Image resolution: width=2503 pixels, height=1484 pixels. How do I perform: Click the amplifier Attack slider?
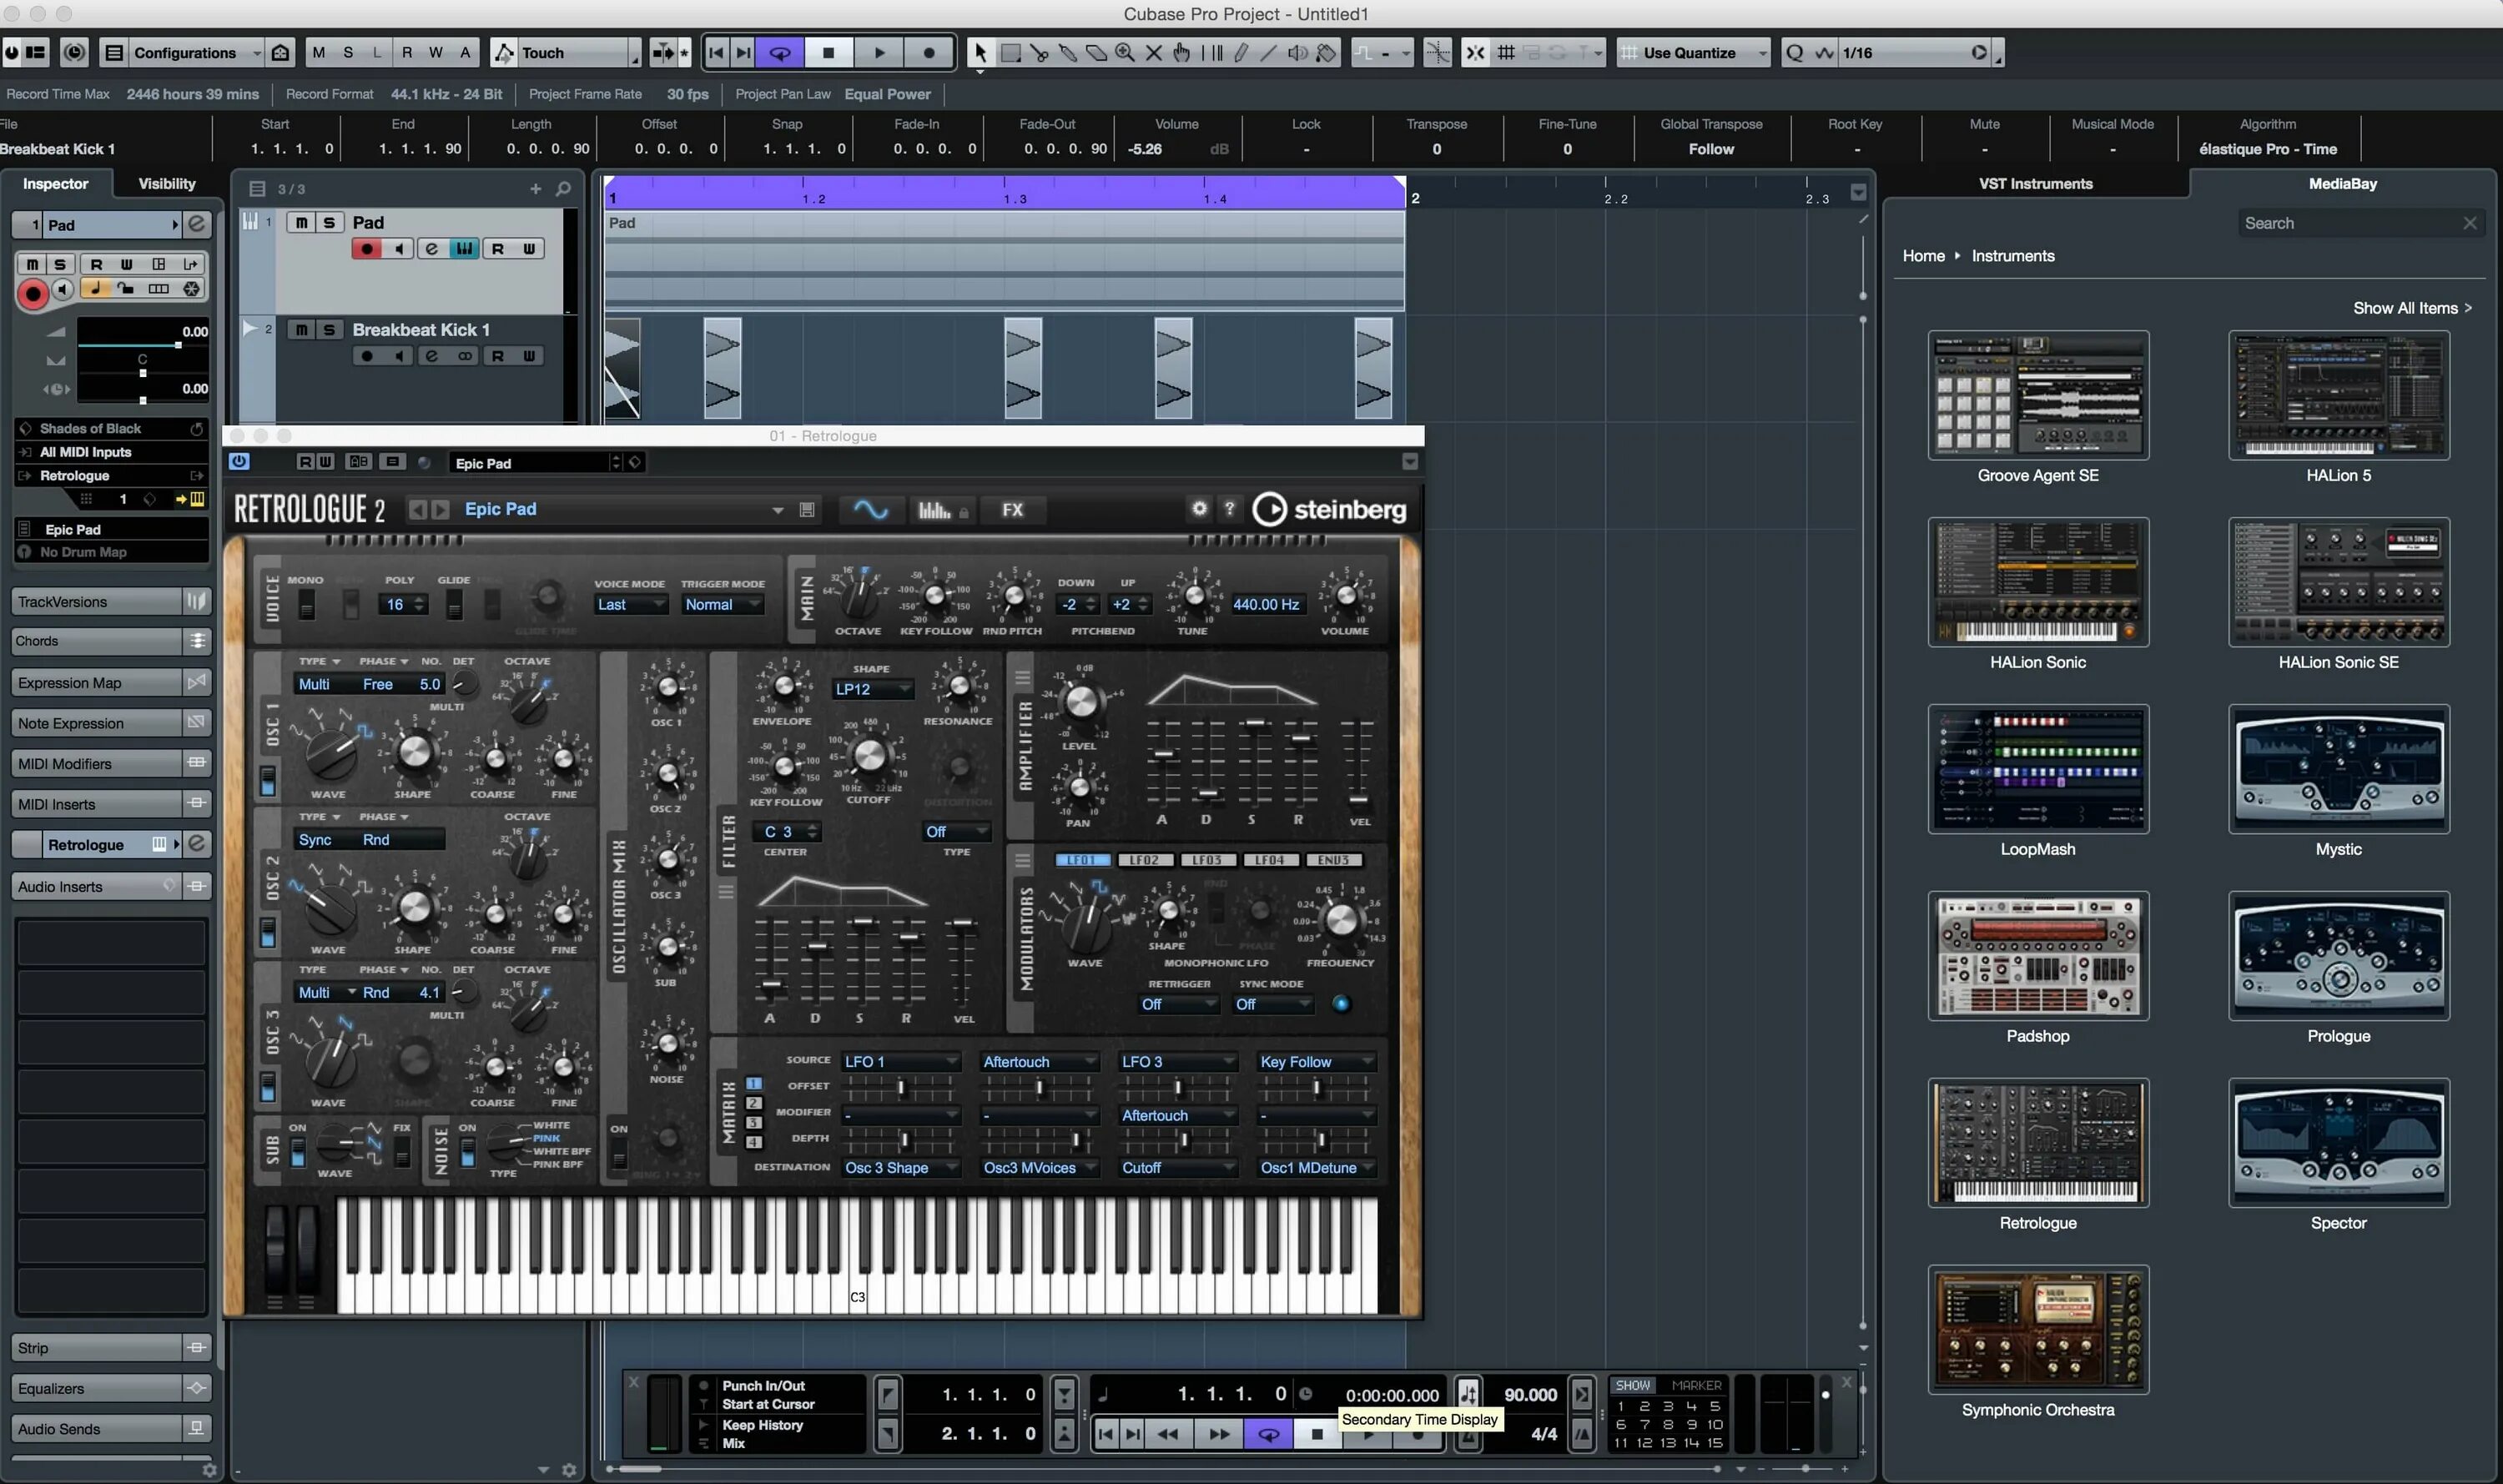click(1162, 755)
